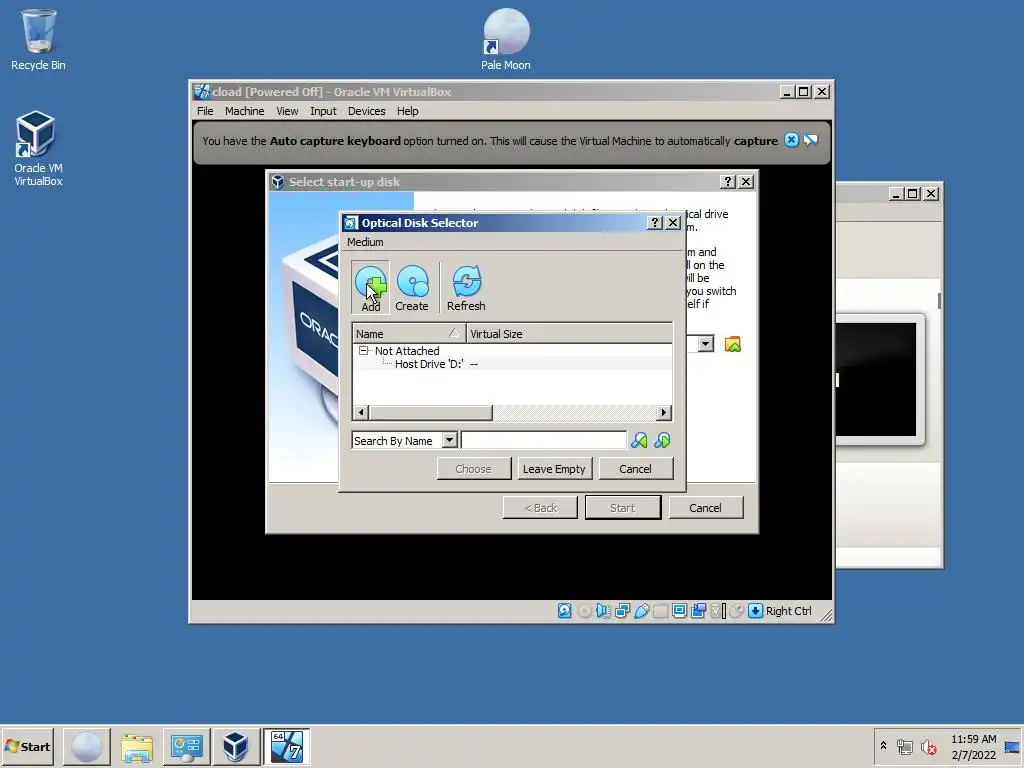Click the scroll right arrow in media list
Screen dimensions: 1024x768
click(x=664, y=413)
